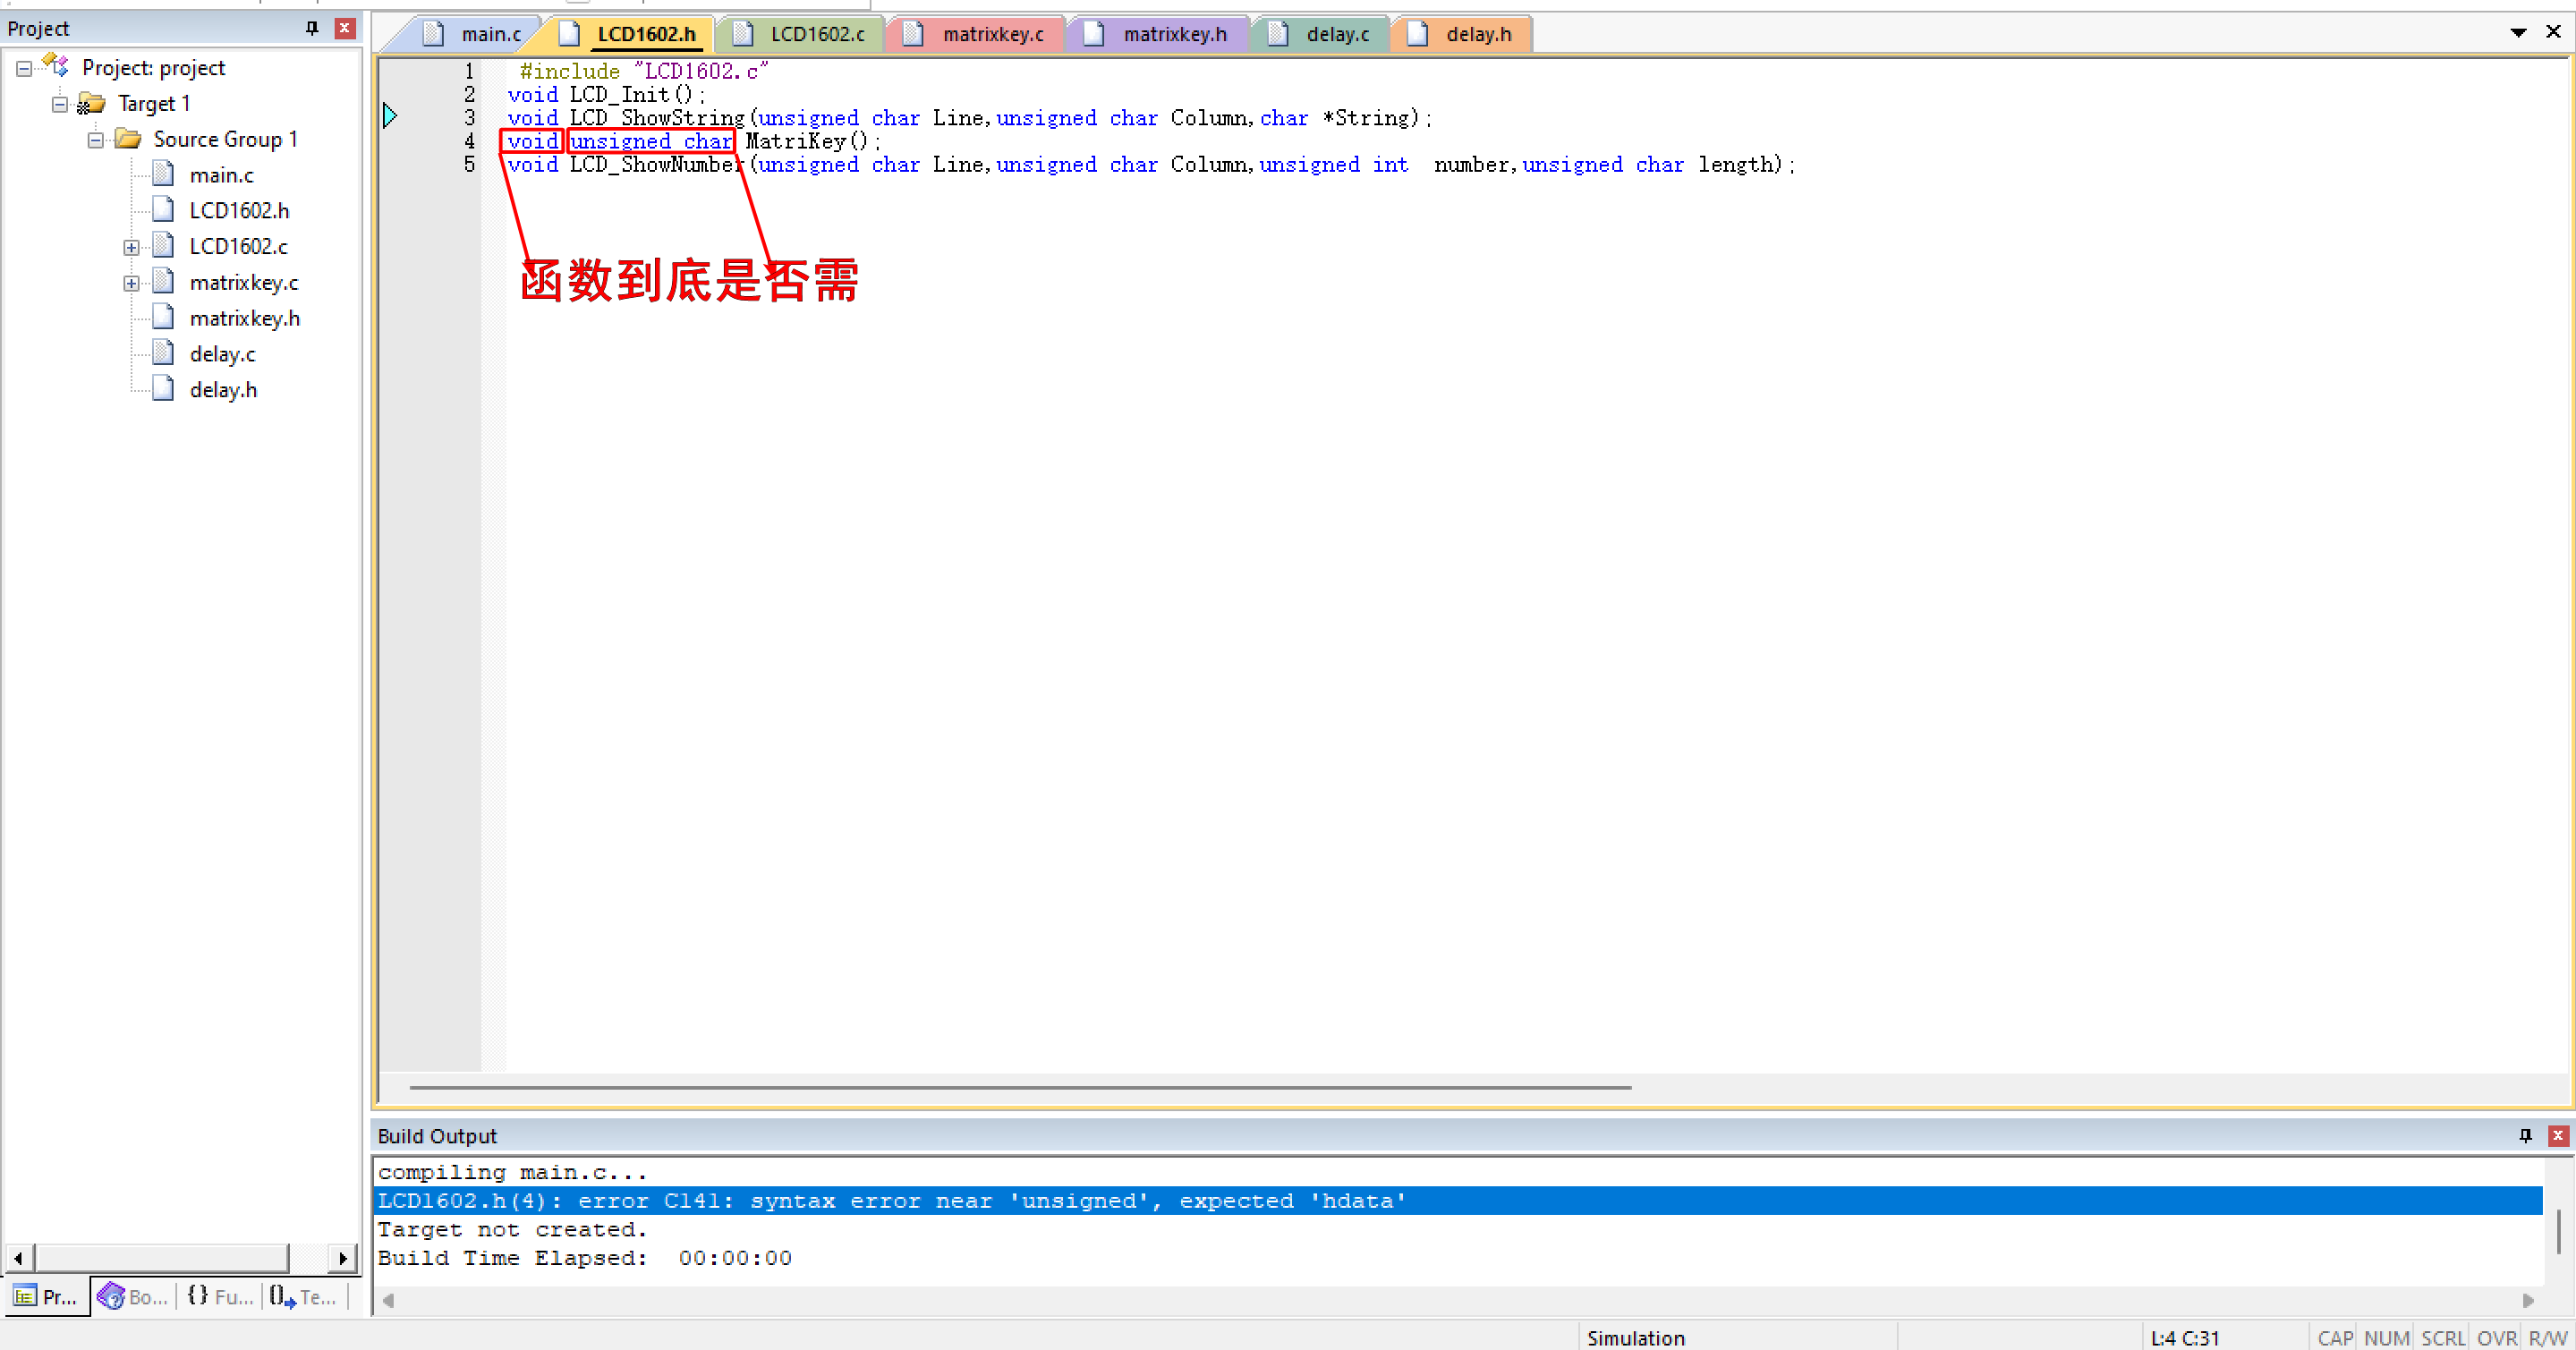Click the R/W status indicator
2576x1350 pixels.
tap(2547, 1338)
